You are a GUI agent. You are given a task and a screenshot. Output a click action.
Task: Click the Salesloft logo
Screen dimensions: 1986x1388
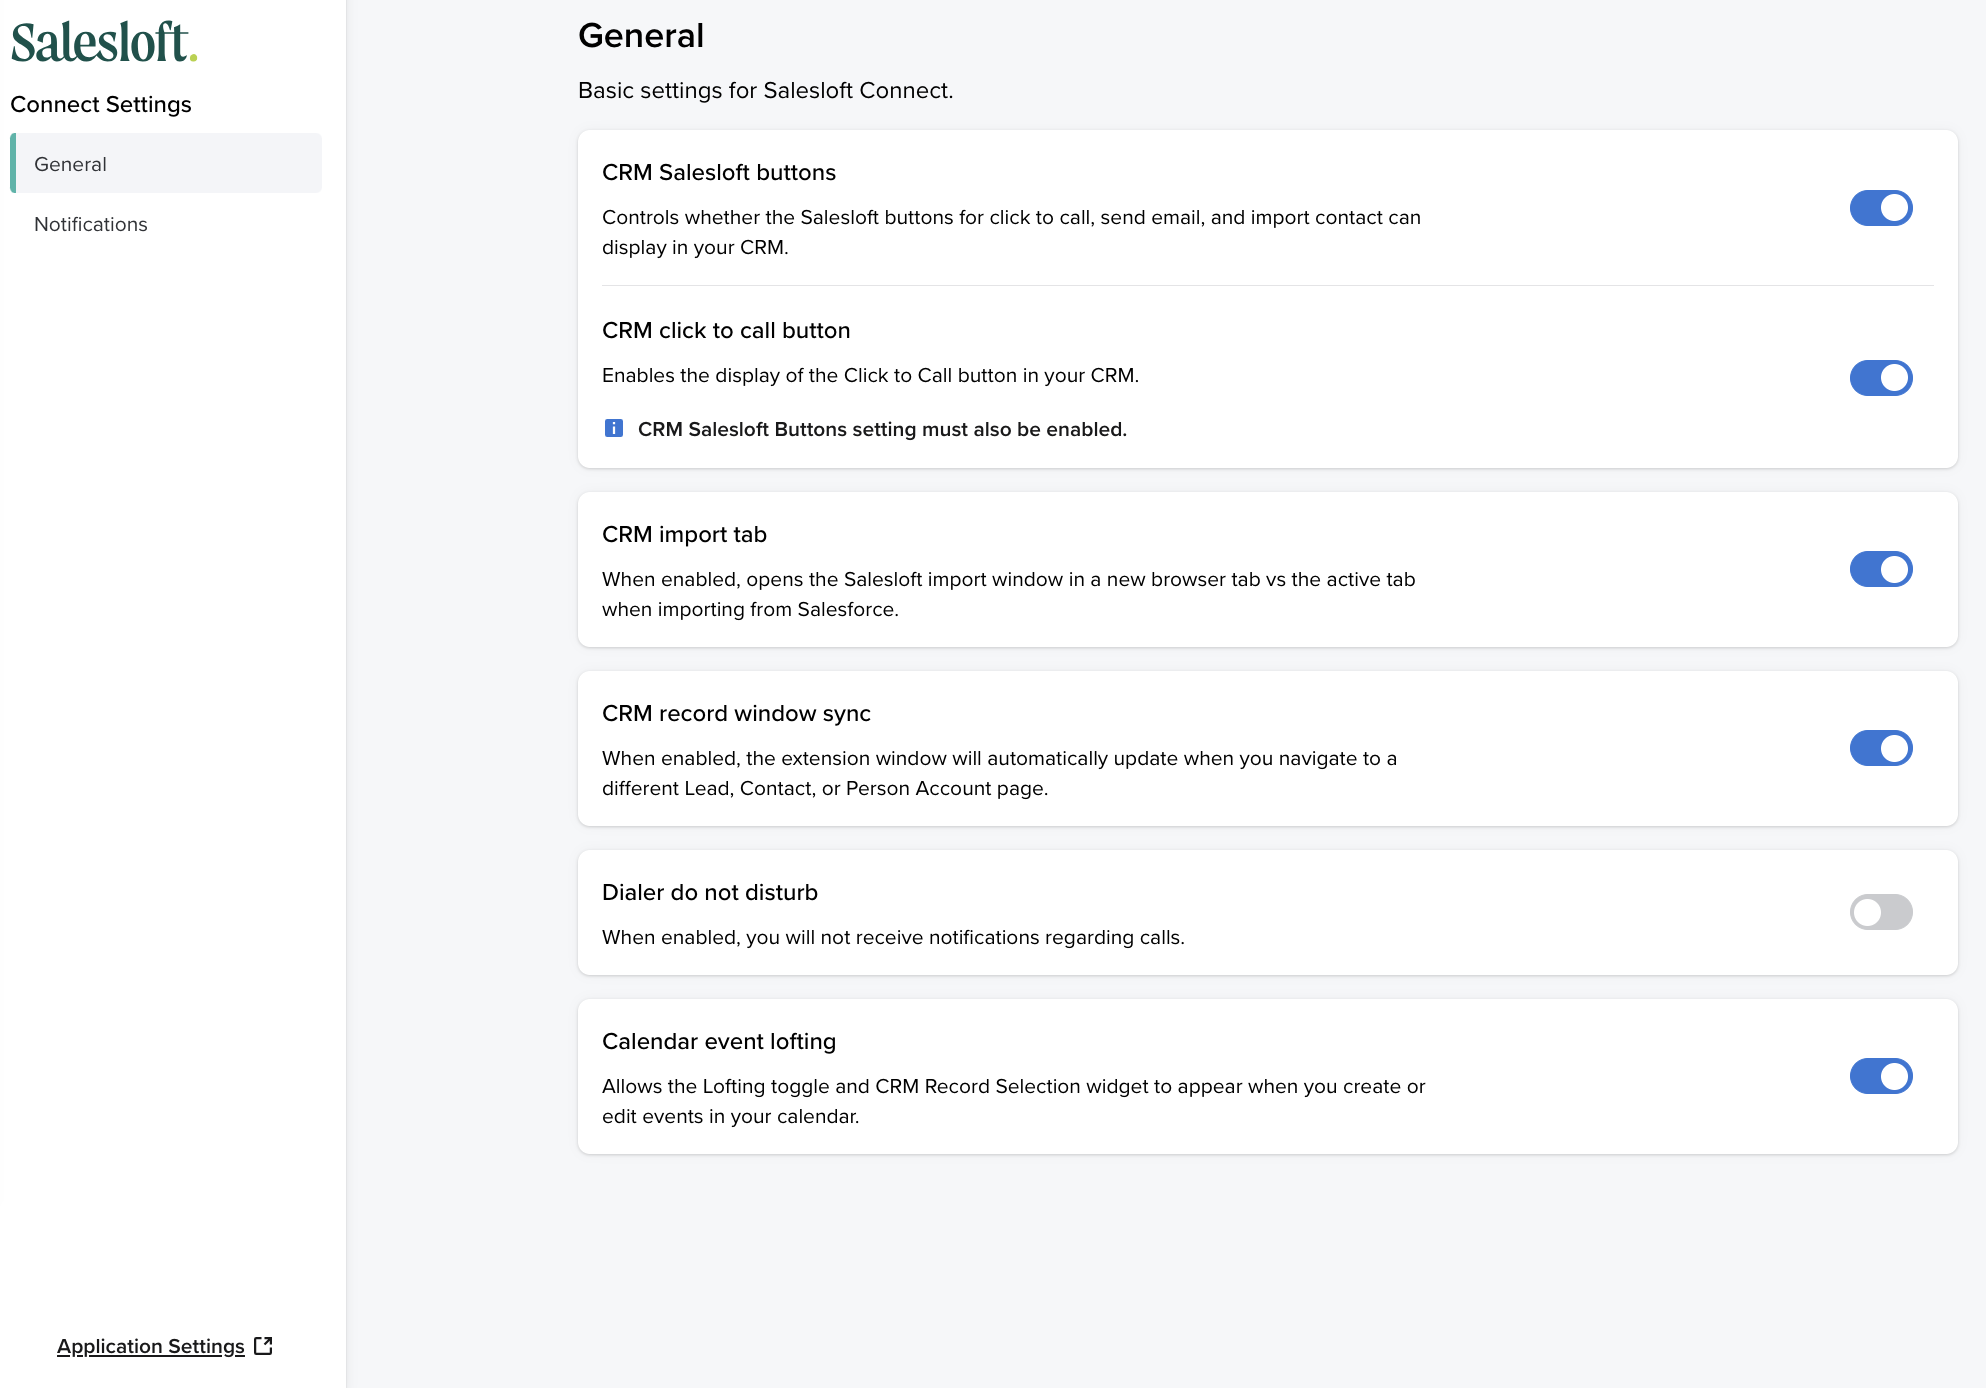tap(103, 38)
